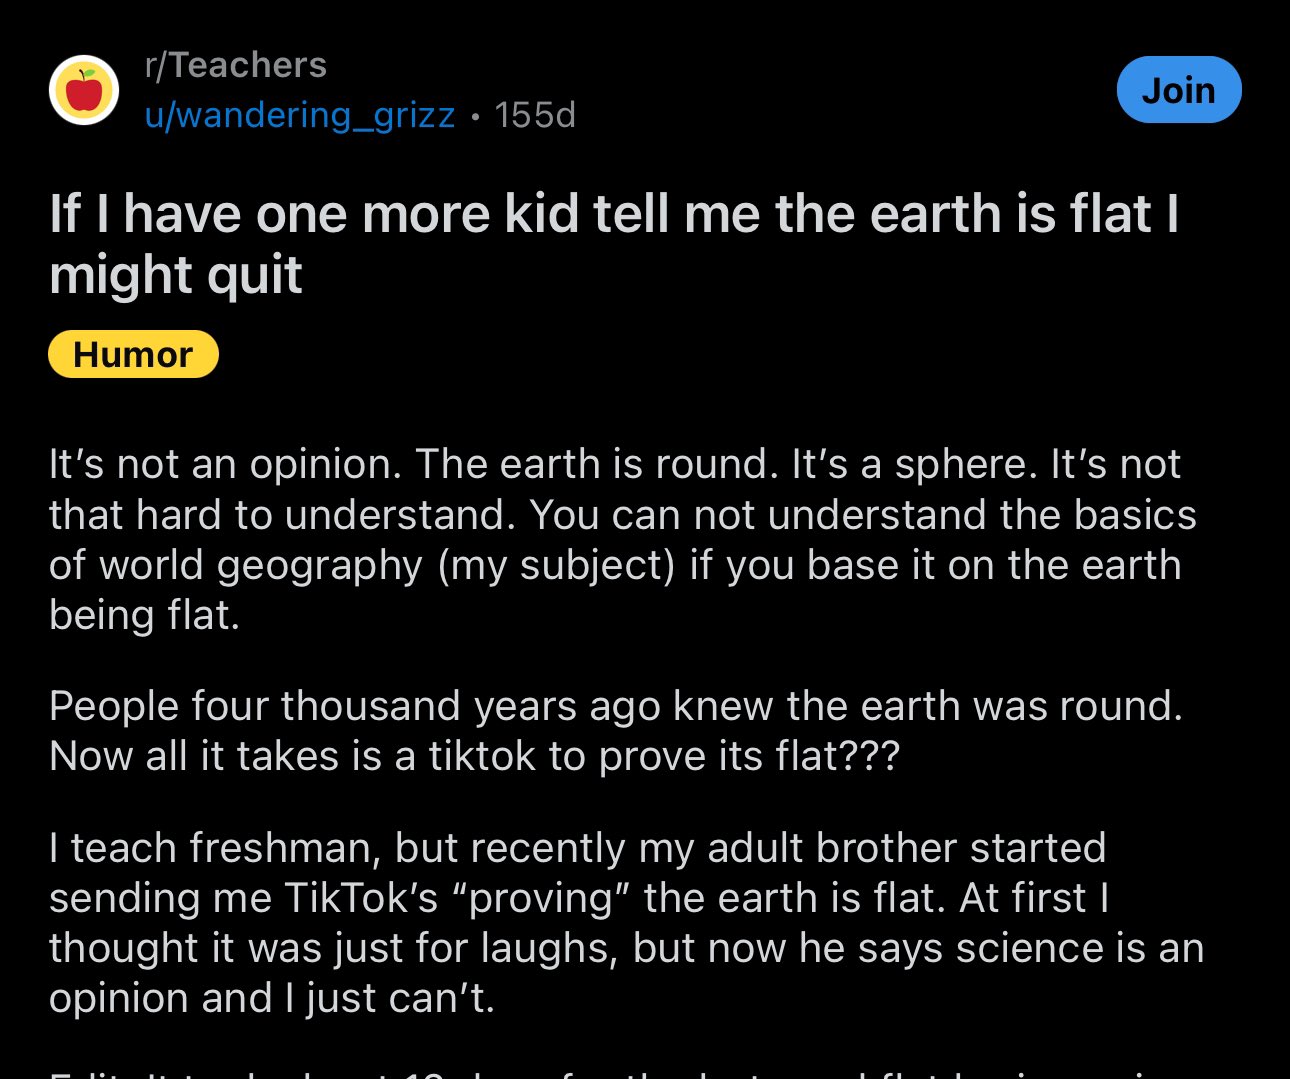This screenshot has width=1290, height=1079.
Task: Click the line starting "that hard to understand"
Action: click(622, 515)
